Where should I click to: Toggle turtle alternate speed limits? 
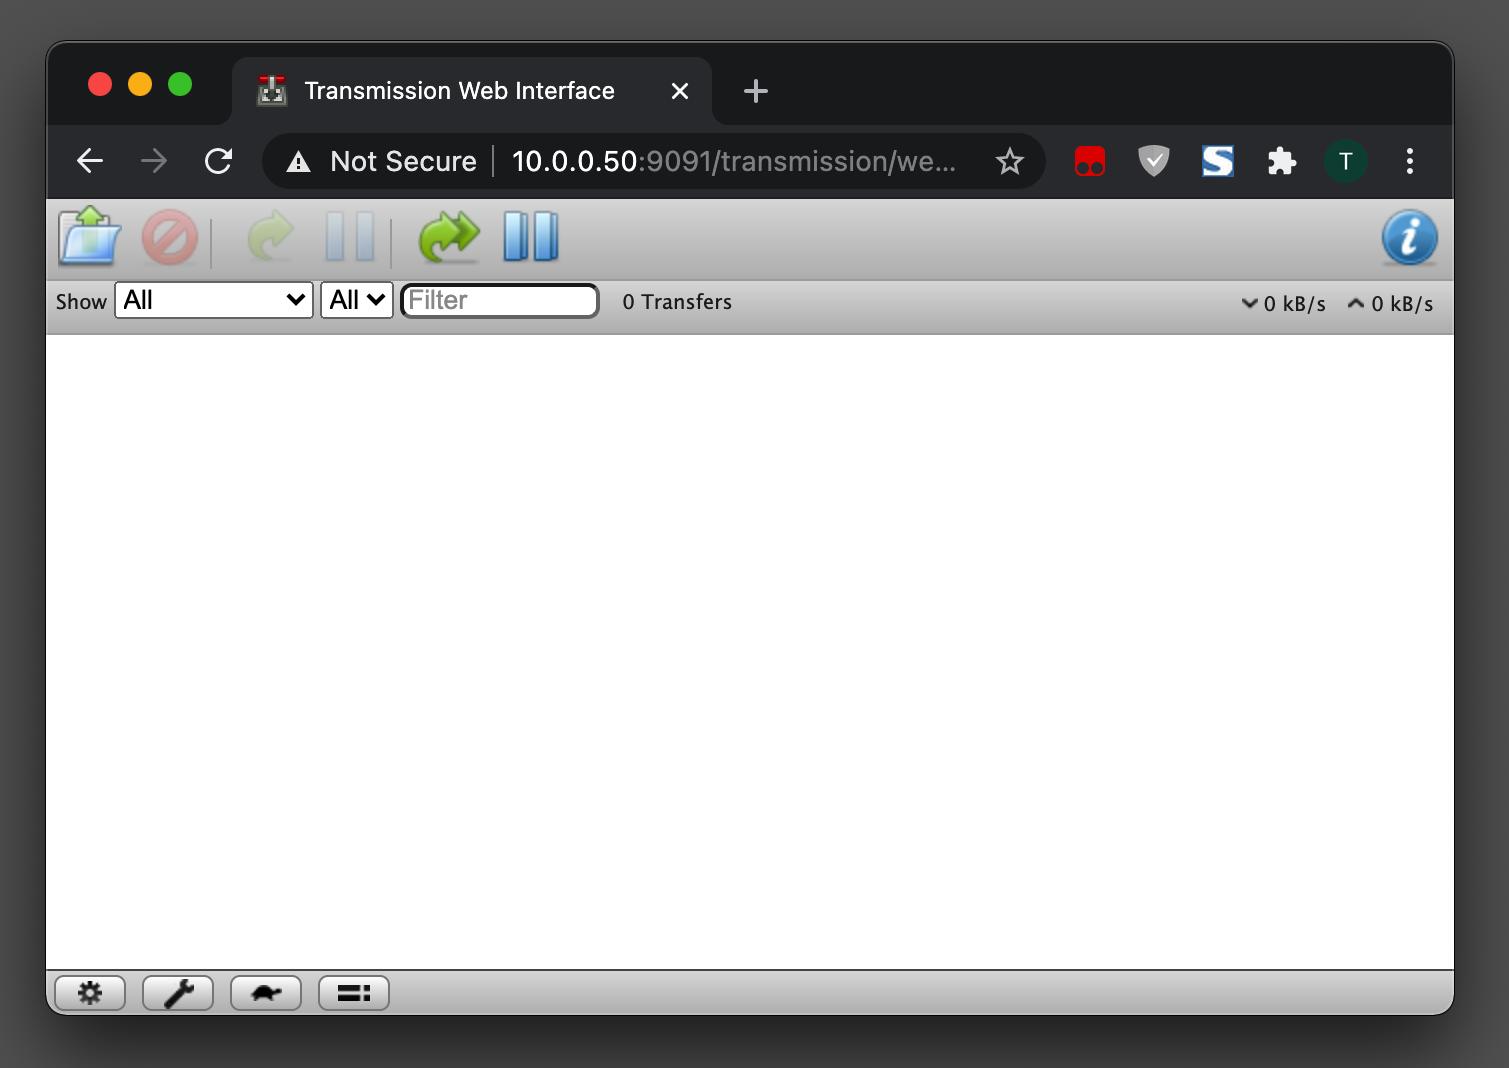(266, 993)
